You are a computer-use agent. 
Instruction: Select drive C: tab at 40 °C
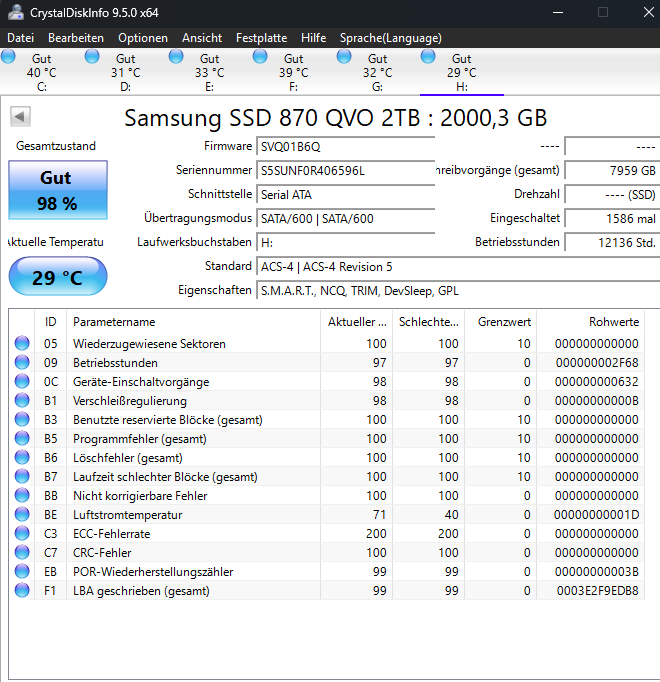coord(42,72)
